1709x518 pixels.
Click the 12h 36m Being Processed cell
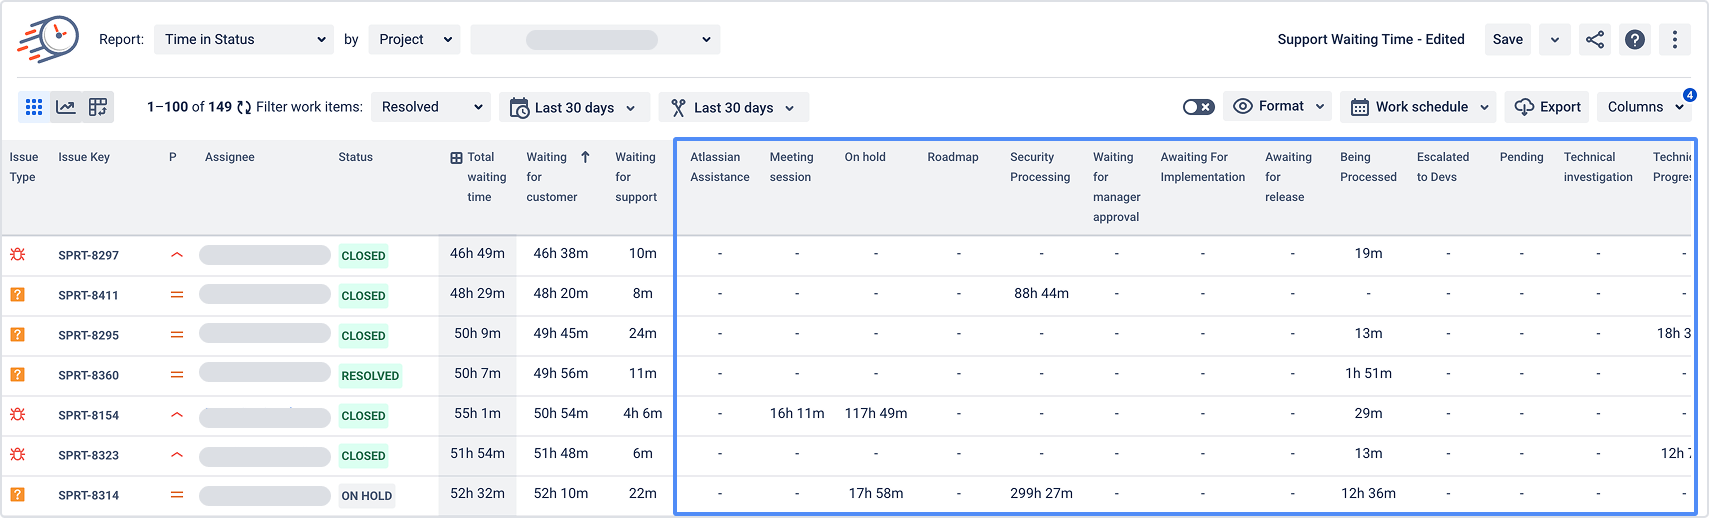(1368, 494)
